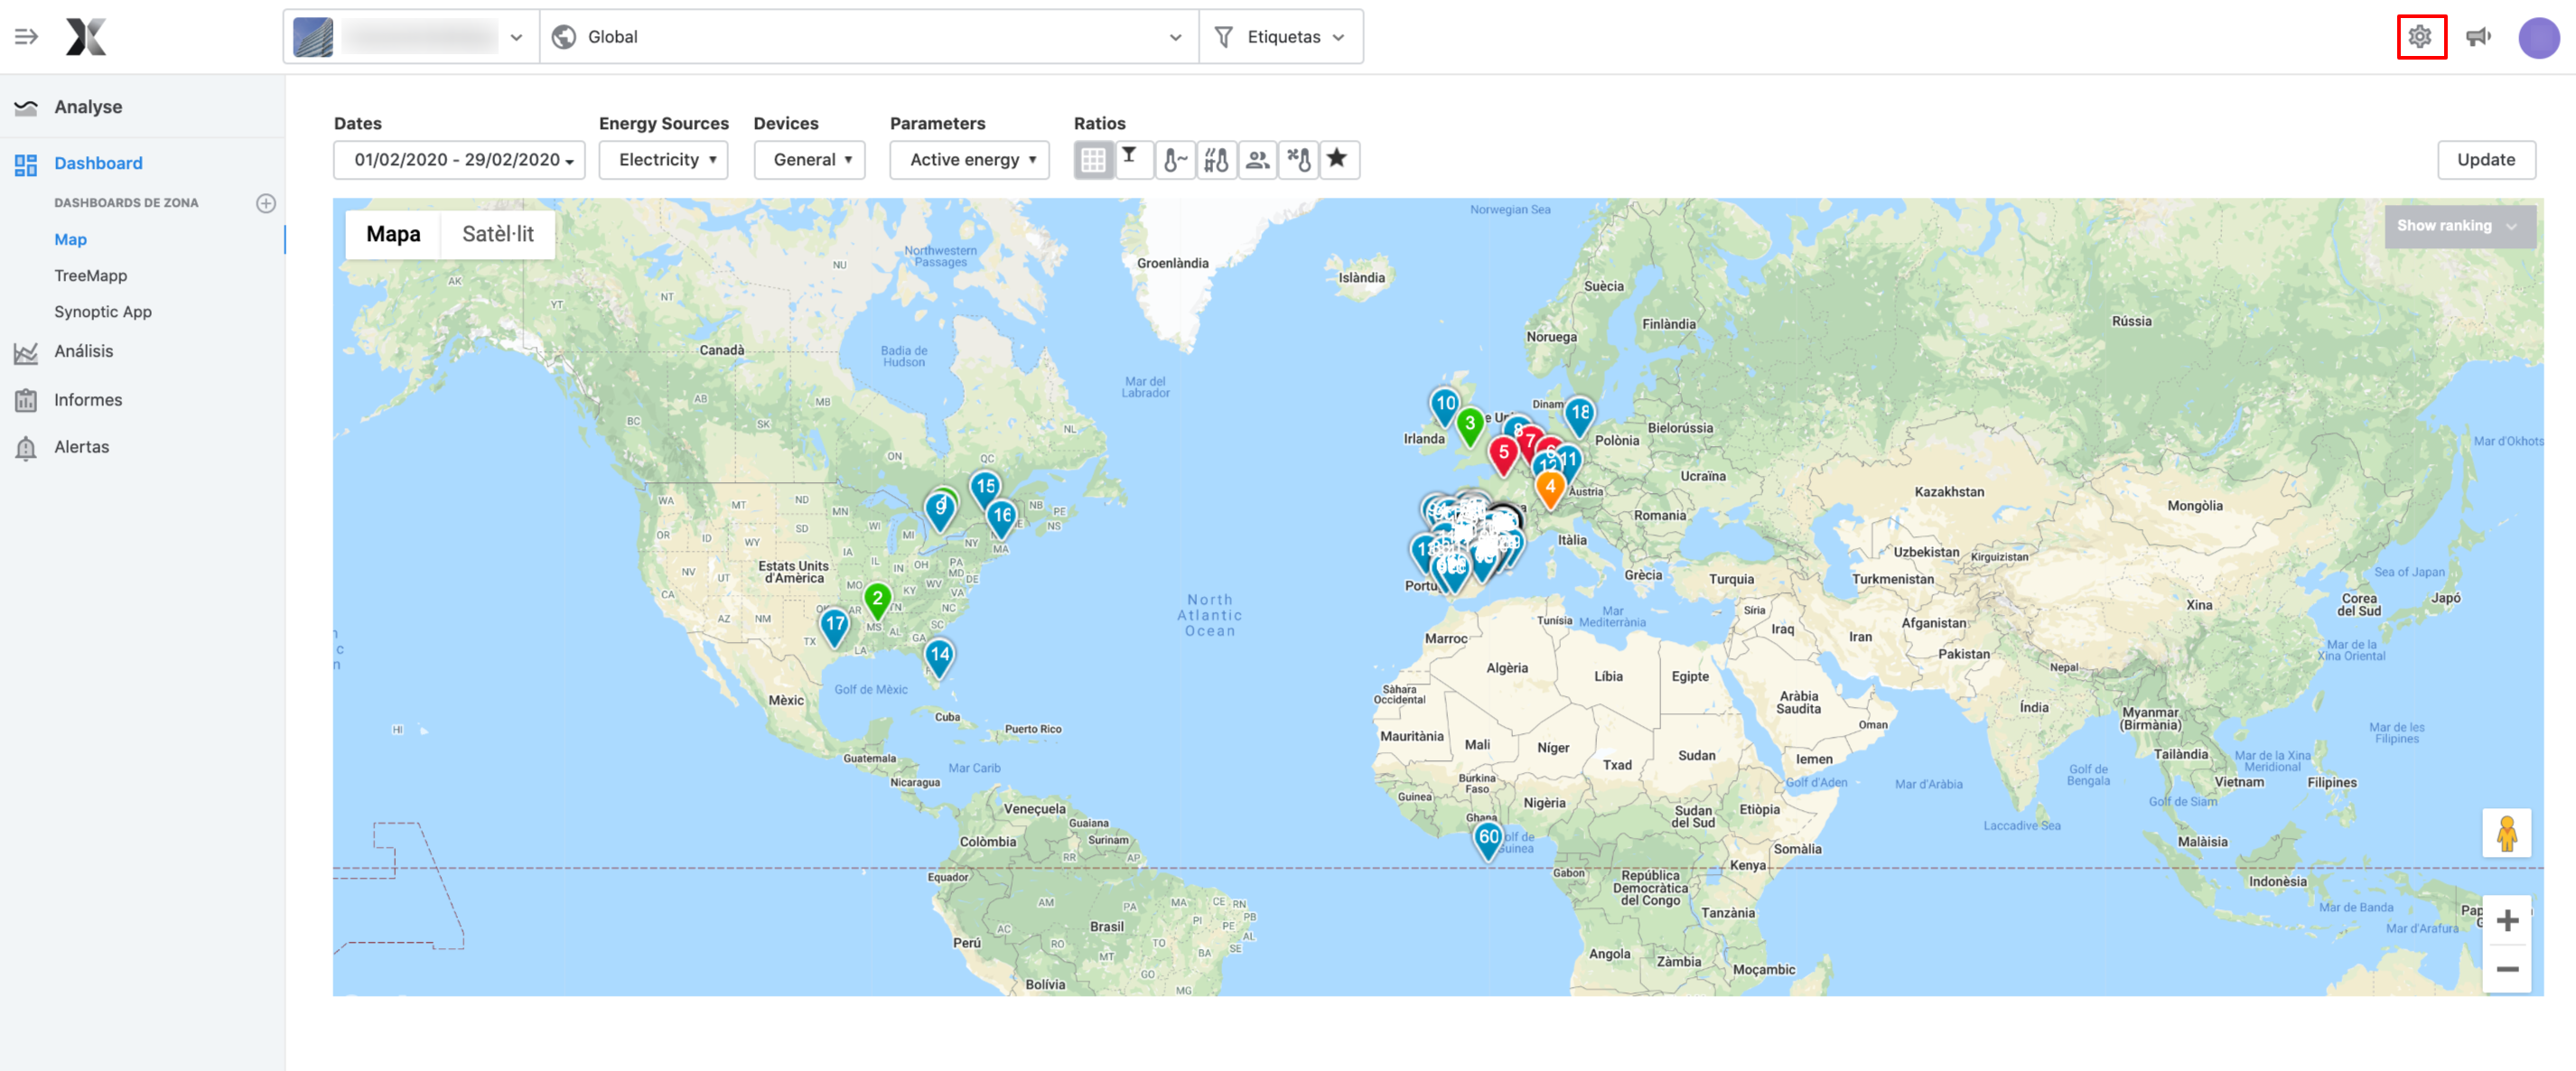Click the Alertas bell icon
The height and width of the screenshot is (1071, 2576).
click(26, 448)
